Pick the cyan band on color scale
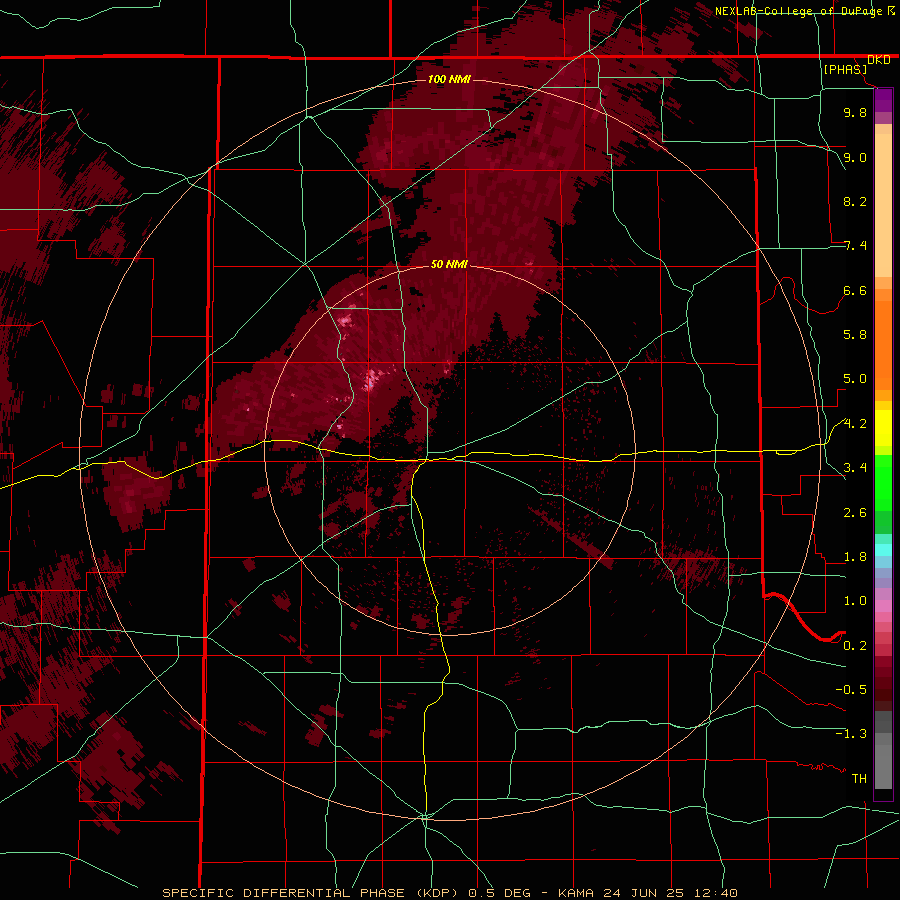 point(883,550)
